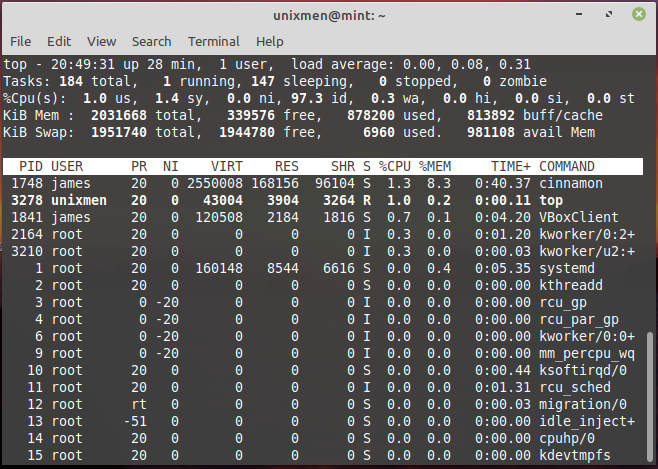Click the %MEM column header

(x=435, y=167)
